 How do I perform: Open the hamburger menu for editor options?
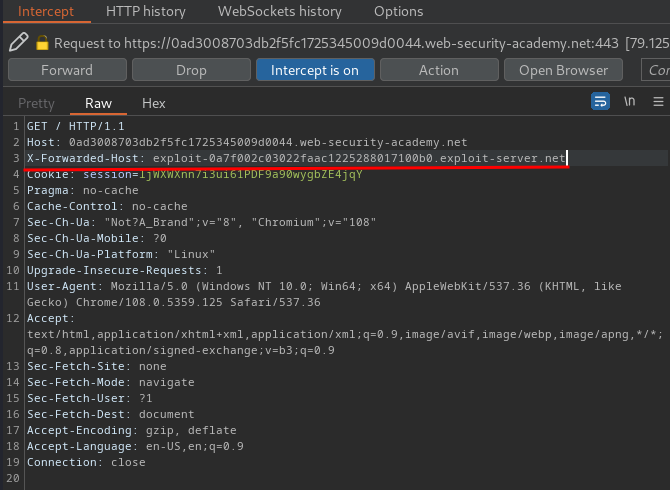(658, 102)
